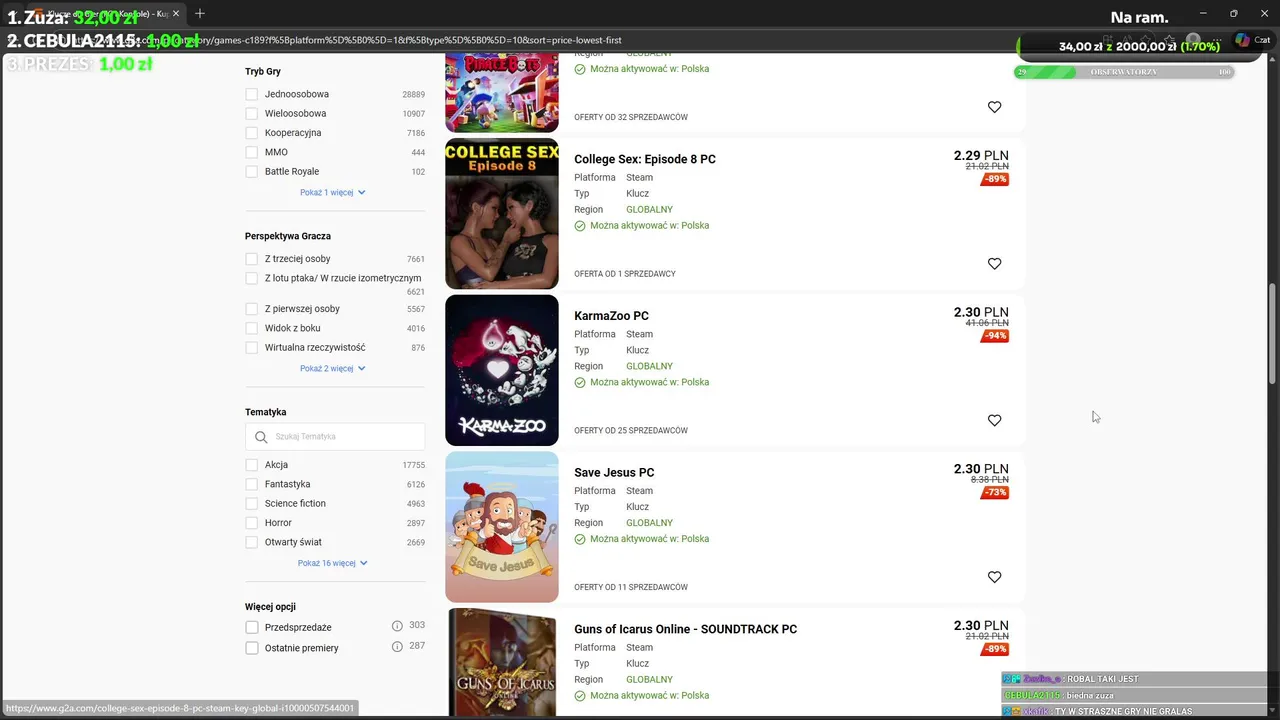Image resolution: width=1280 pixels, height=720 pixels.
Task: Enable the Kooperacyjna checkbox
Action: (252, 133)
